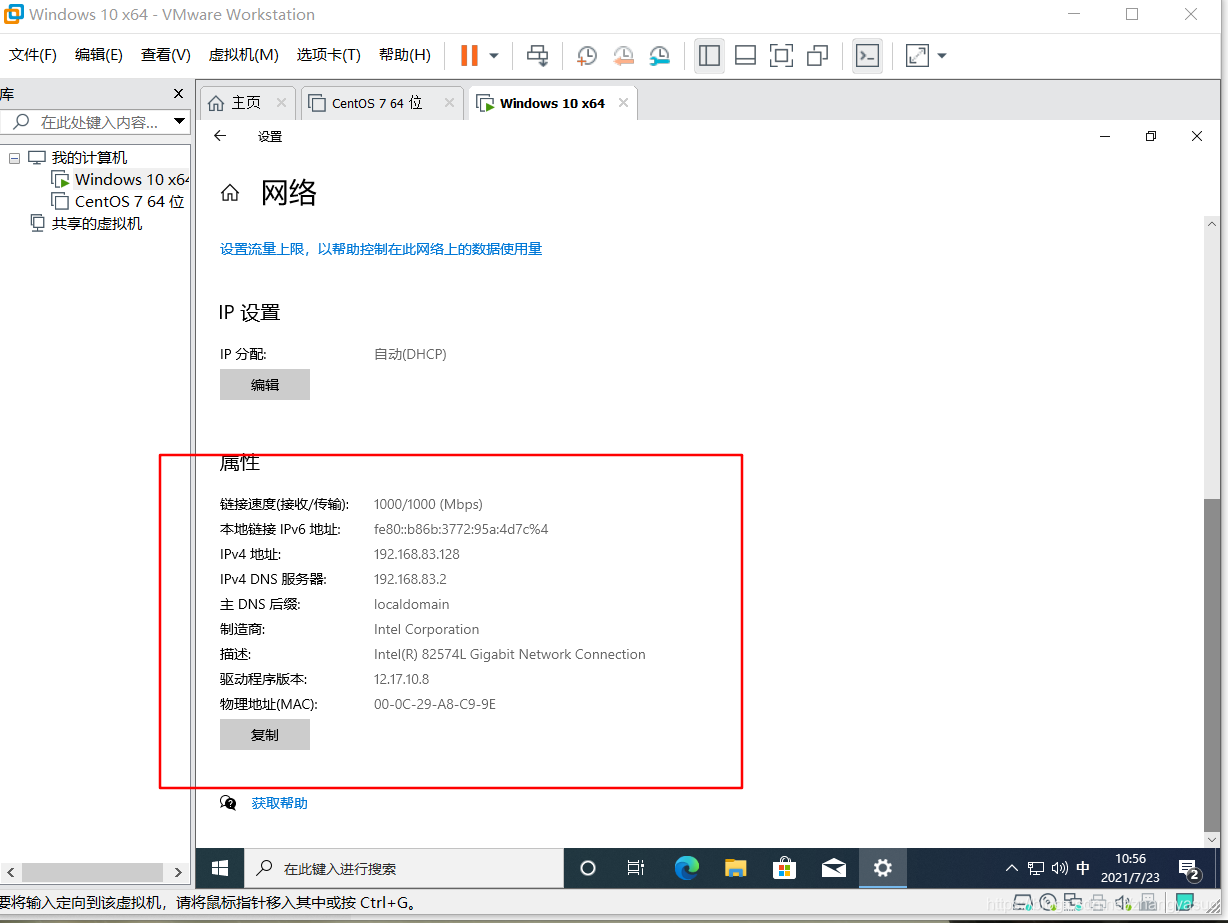Image resolution: width=1228 pixels, height=923 pixels.
Task: Open notifications from the system tray
Action: tap(1189, 868)
